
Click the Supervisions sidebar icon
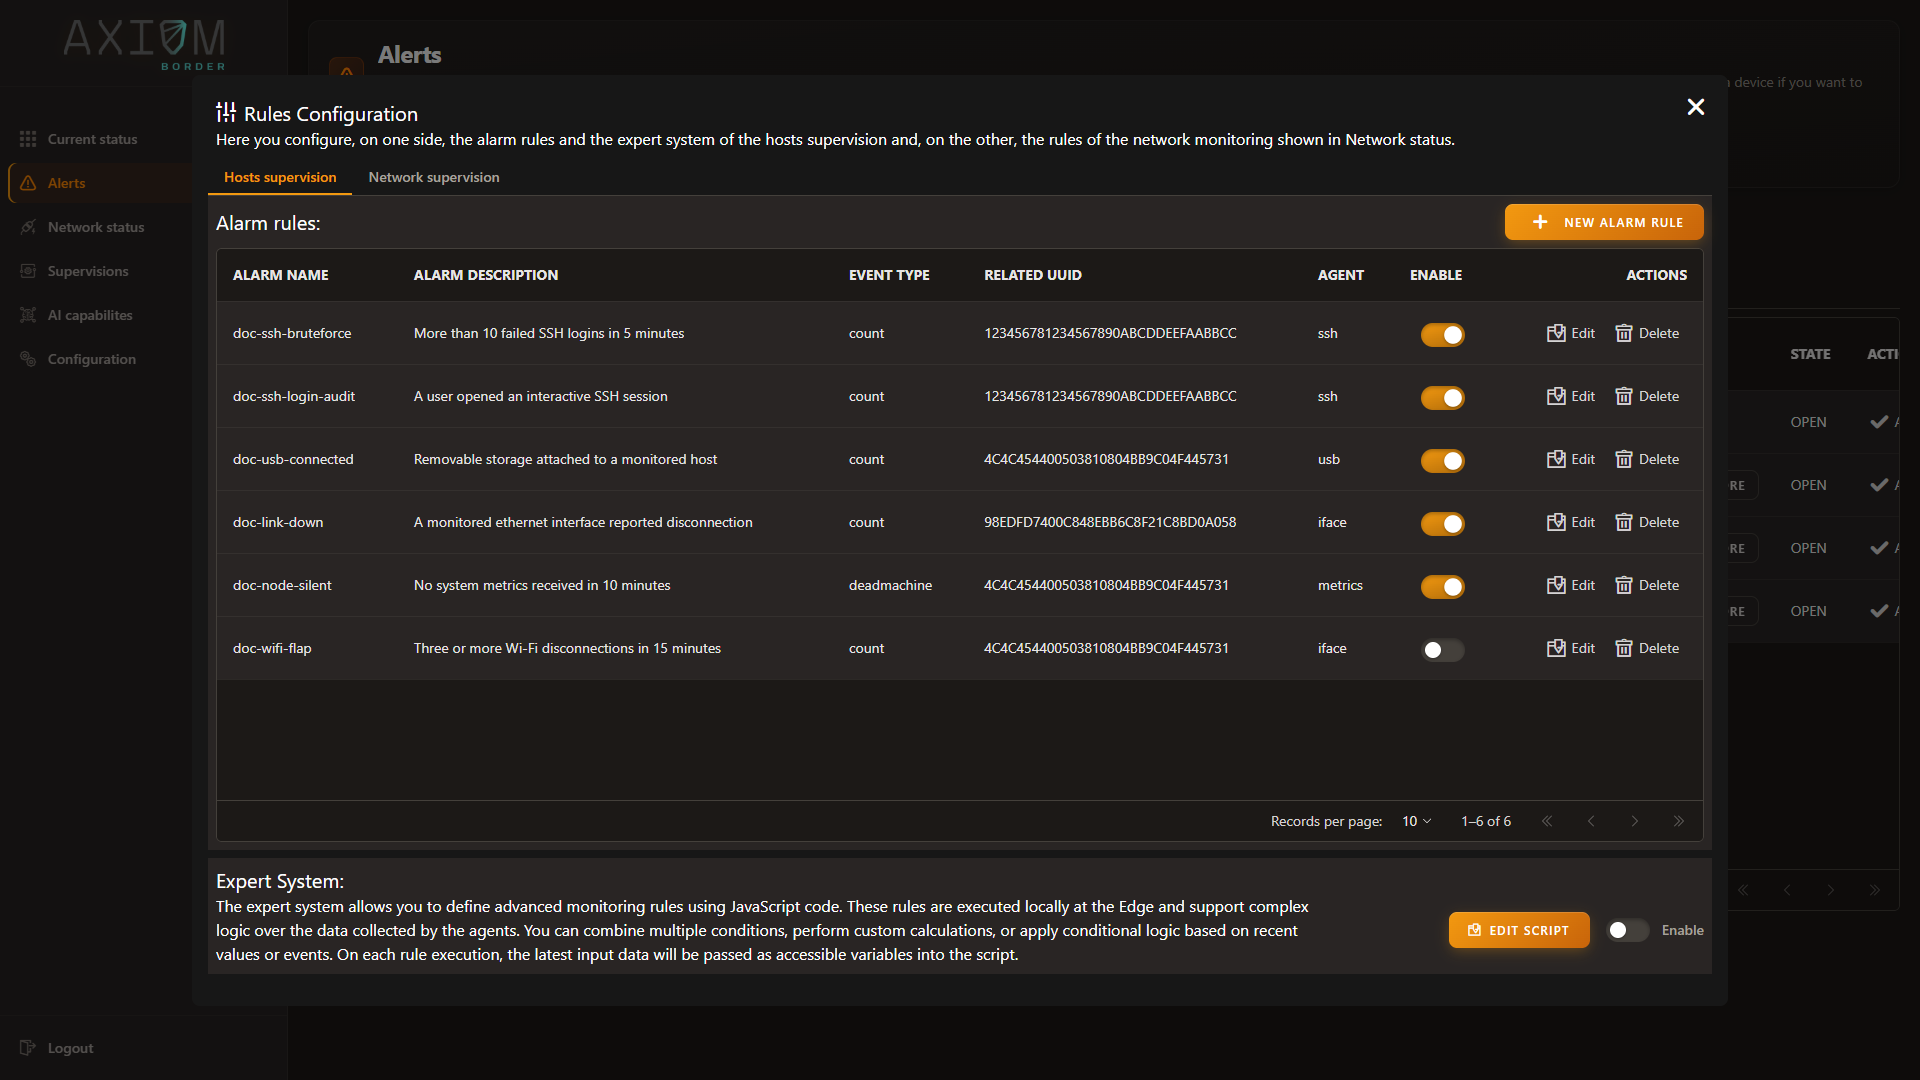pyautogui.click(x=28, y=271)
